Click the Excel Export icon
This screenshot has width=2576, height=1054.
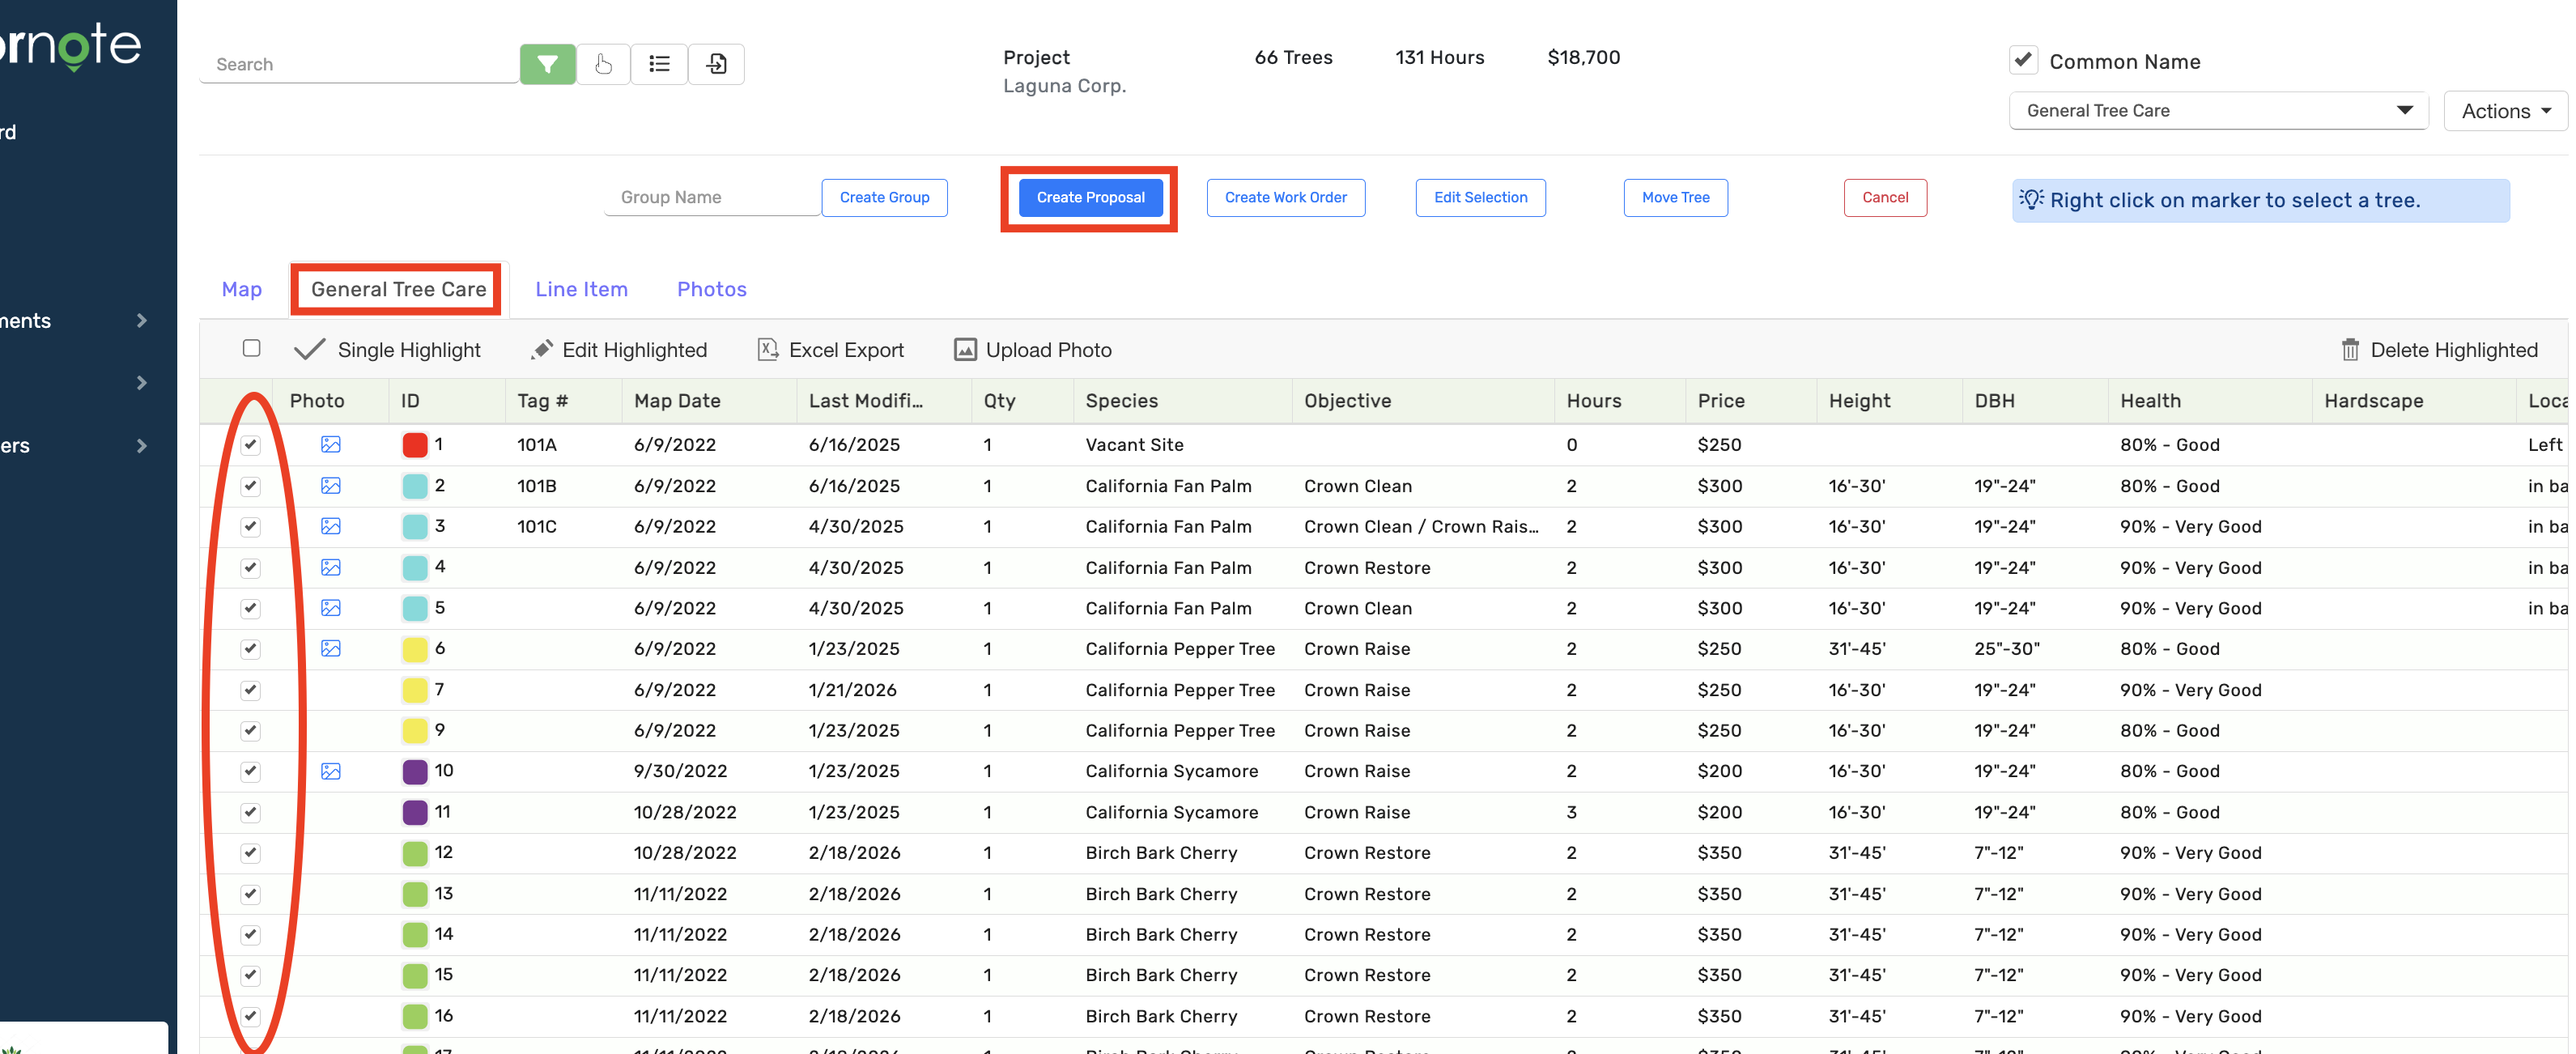[x=768, y=349]
